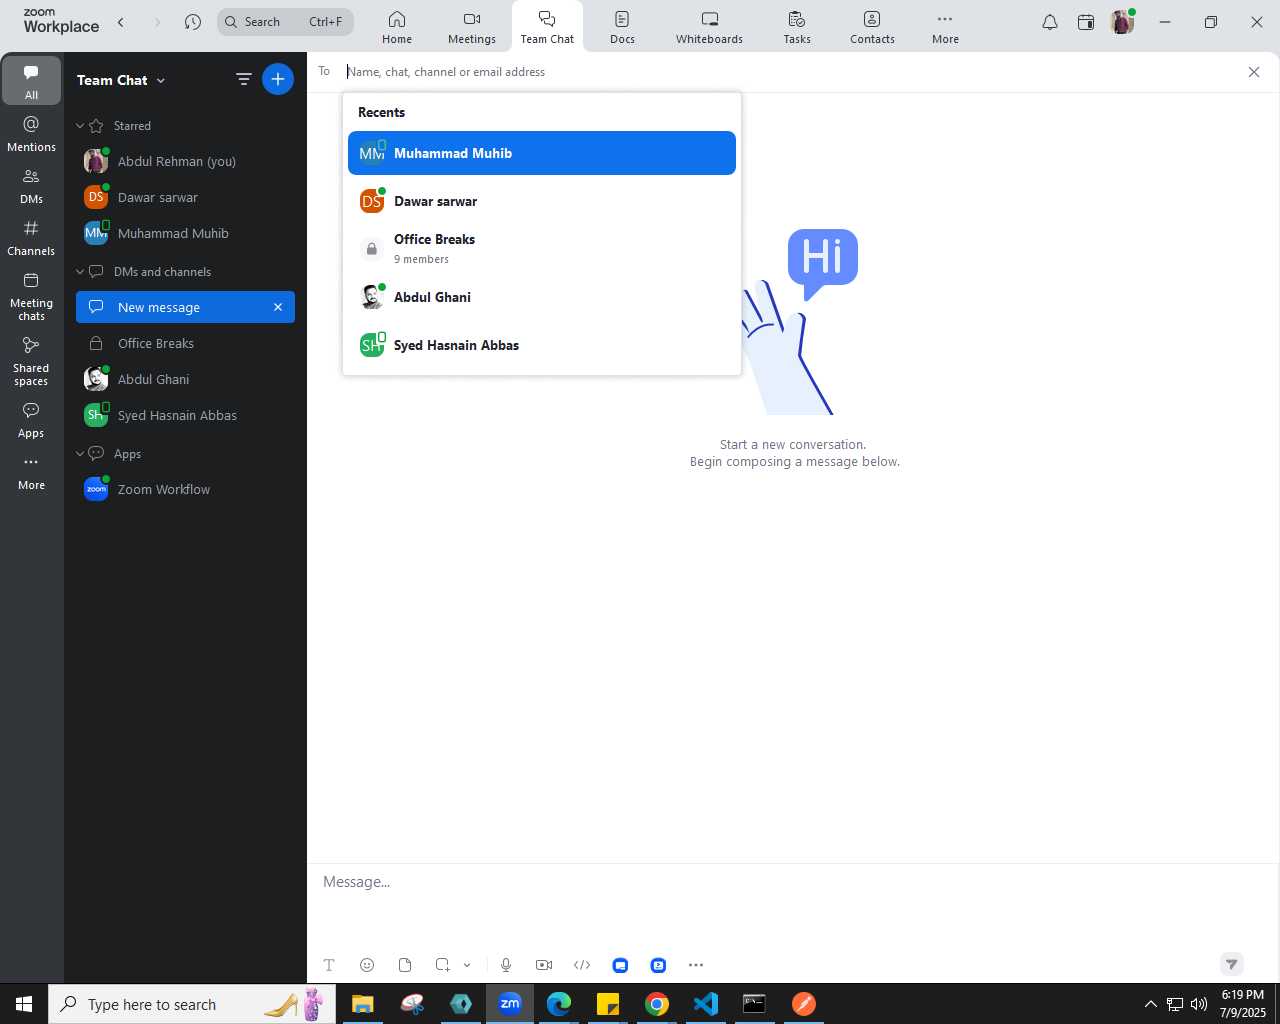The width and height of the screenshot is (1280, 1024).
Task: Open Microsoft Edge from taskbar
Action: 558,1004
